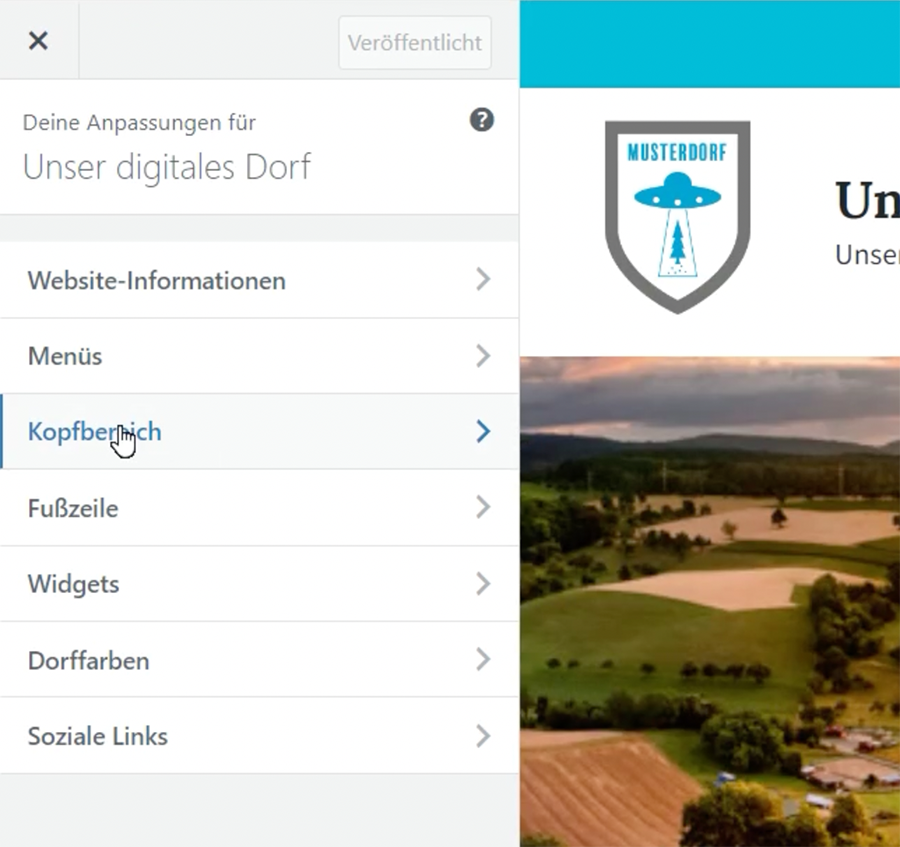Open the Website-Informationen section
This screenshot has width=900, height=847.
(157, 281)
